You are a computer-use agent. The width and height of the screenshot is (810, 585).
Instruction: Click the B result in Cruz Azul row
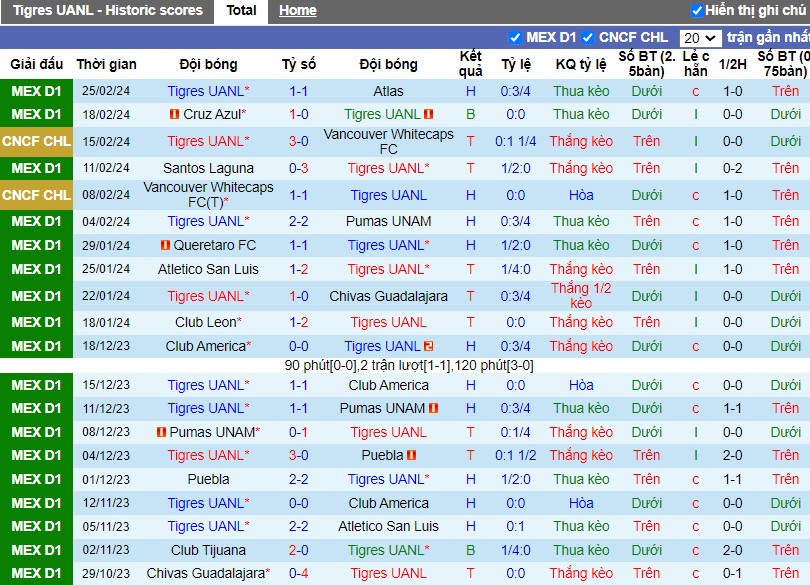(x=471, y=114)
